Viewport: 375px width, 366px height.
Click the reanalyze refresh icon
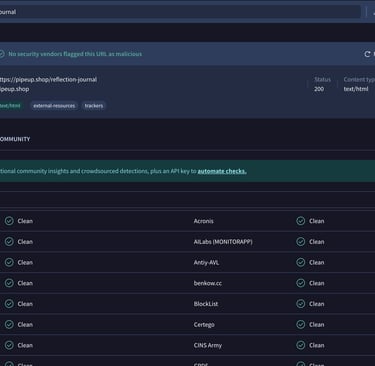367,54
